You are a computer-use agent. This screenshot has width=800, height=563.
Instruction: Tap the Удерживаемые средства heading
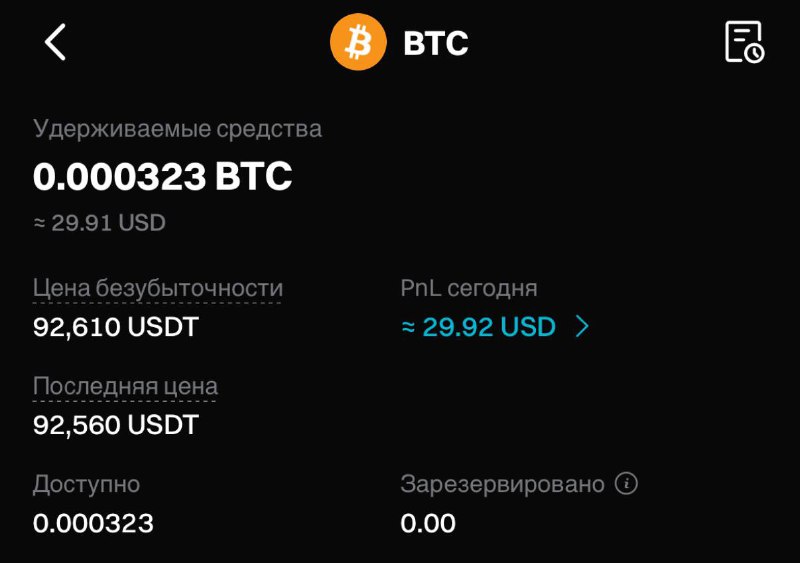point(177,129)
